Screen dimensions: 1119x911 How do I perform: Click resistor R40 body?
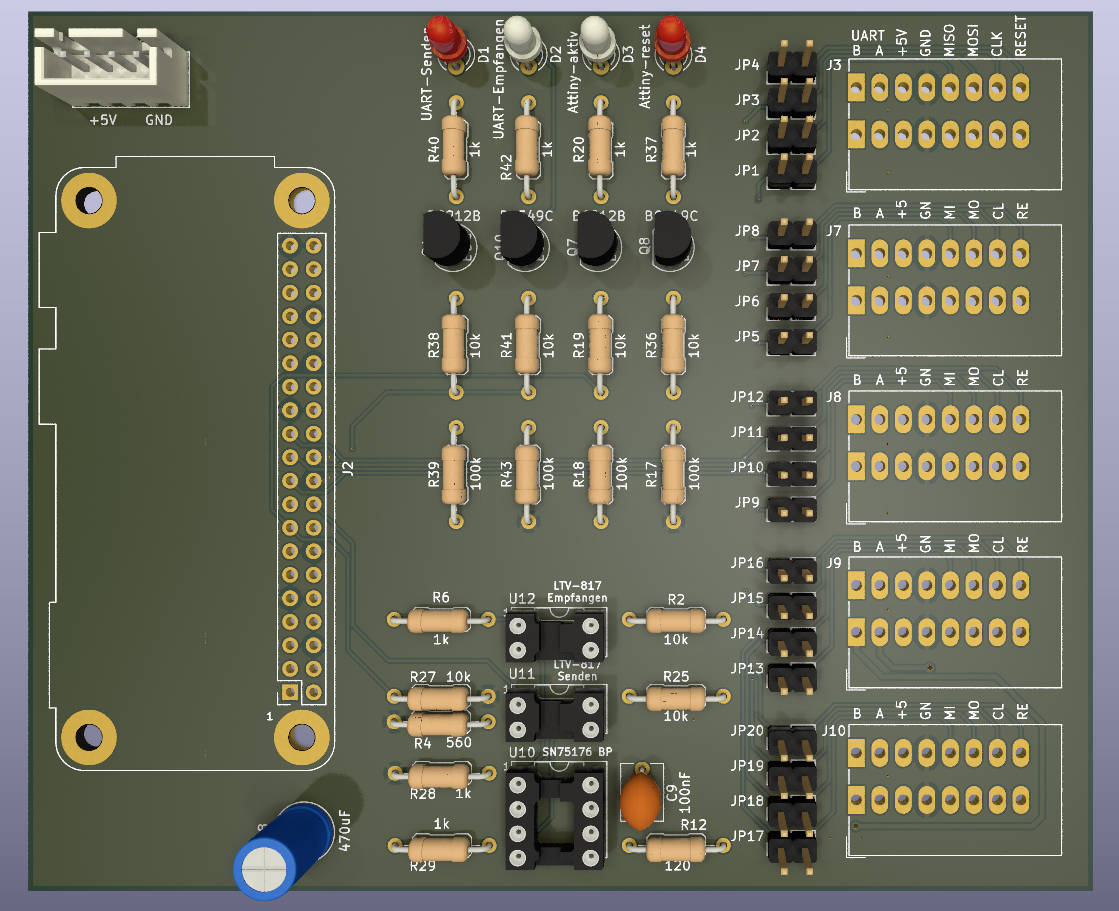(455, 148)
